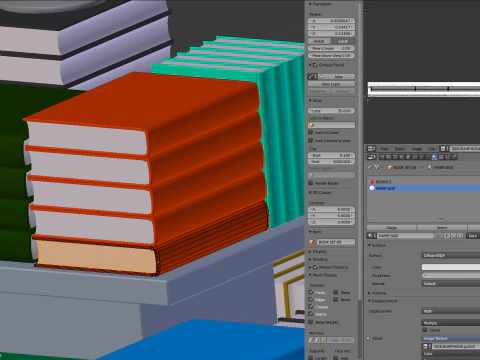Open the View menu in UV editor
Viewport: 480px width, 360px height.
(x=384, y=149)
